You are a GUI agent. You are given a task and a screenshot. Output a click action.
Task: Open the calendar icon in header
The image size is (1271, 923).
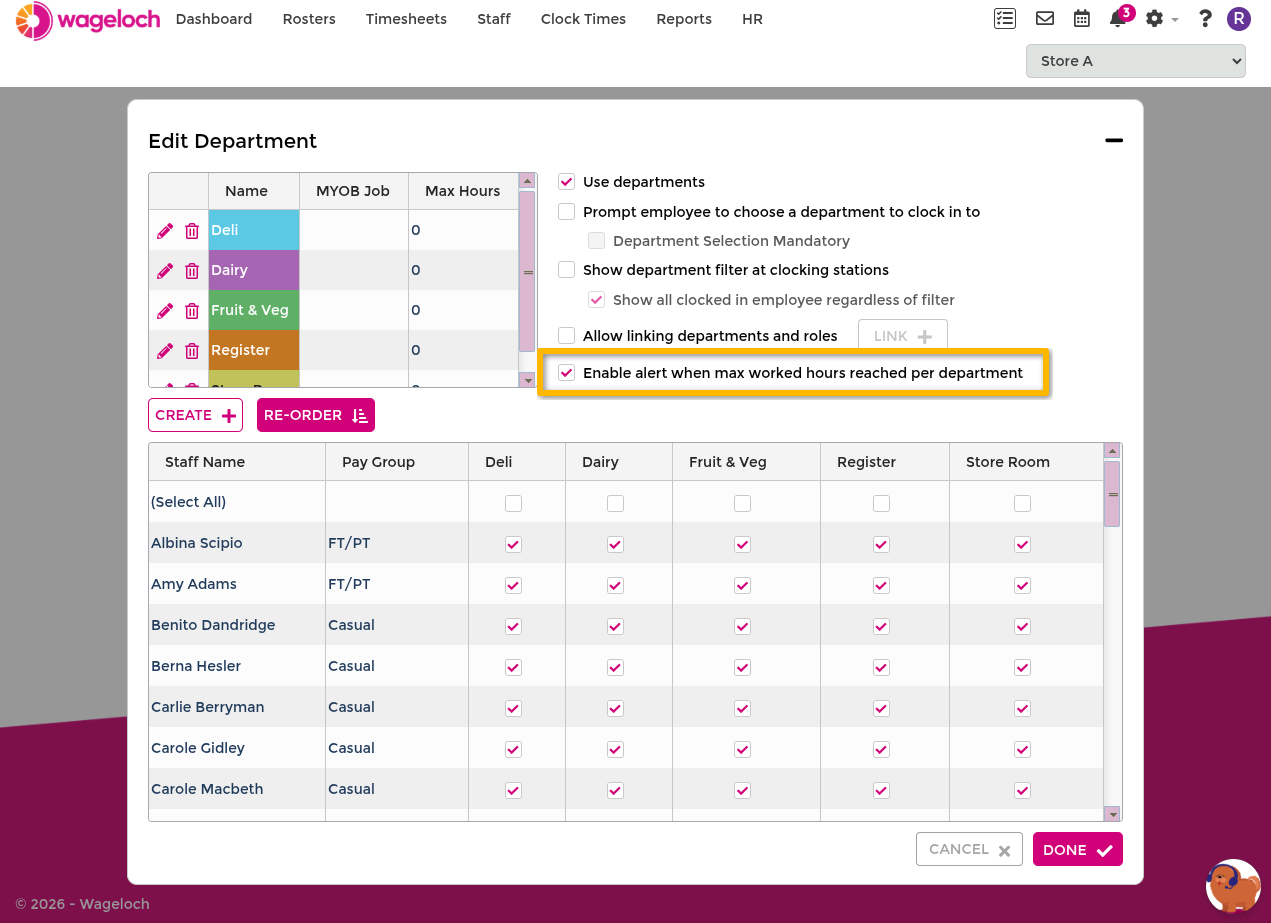[1082, 19]
